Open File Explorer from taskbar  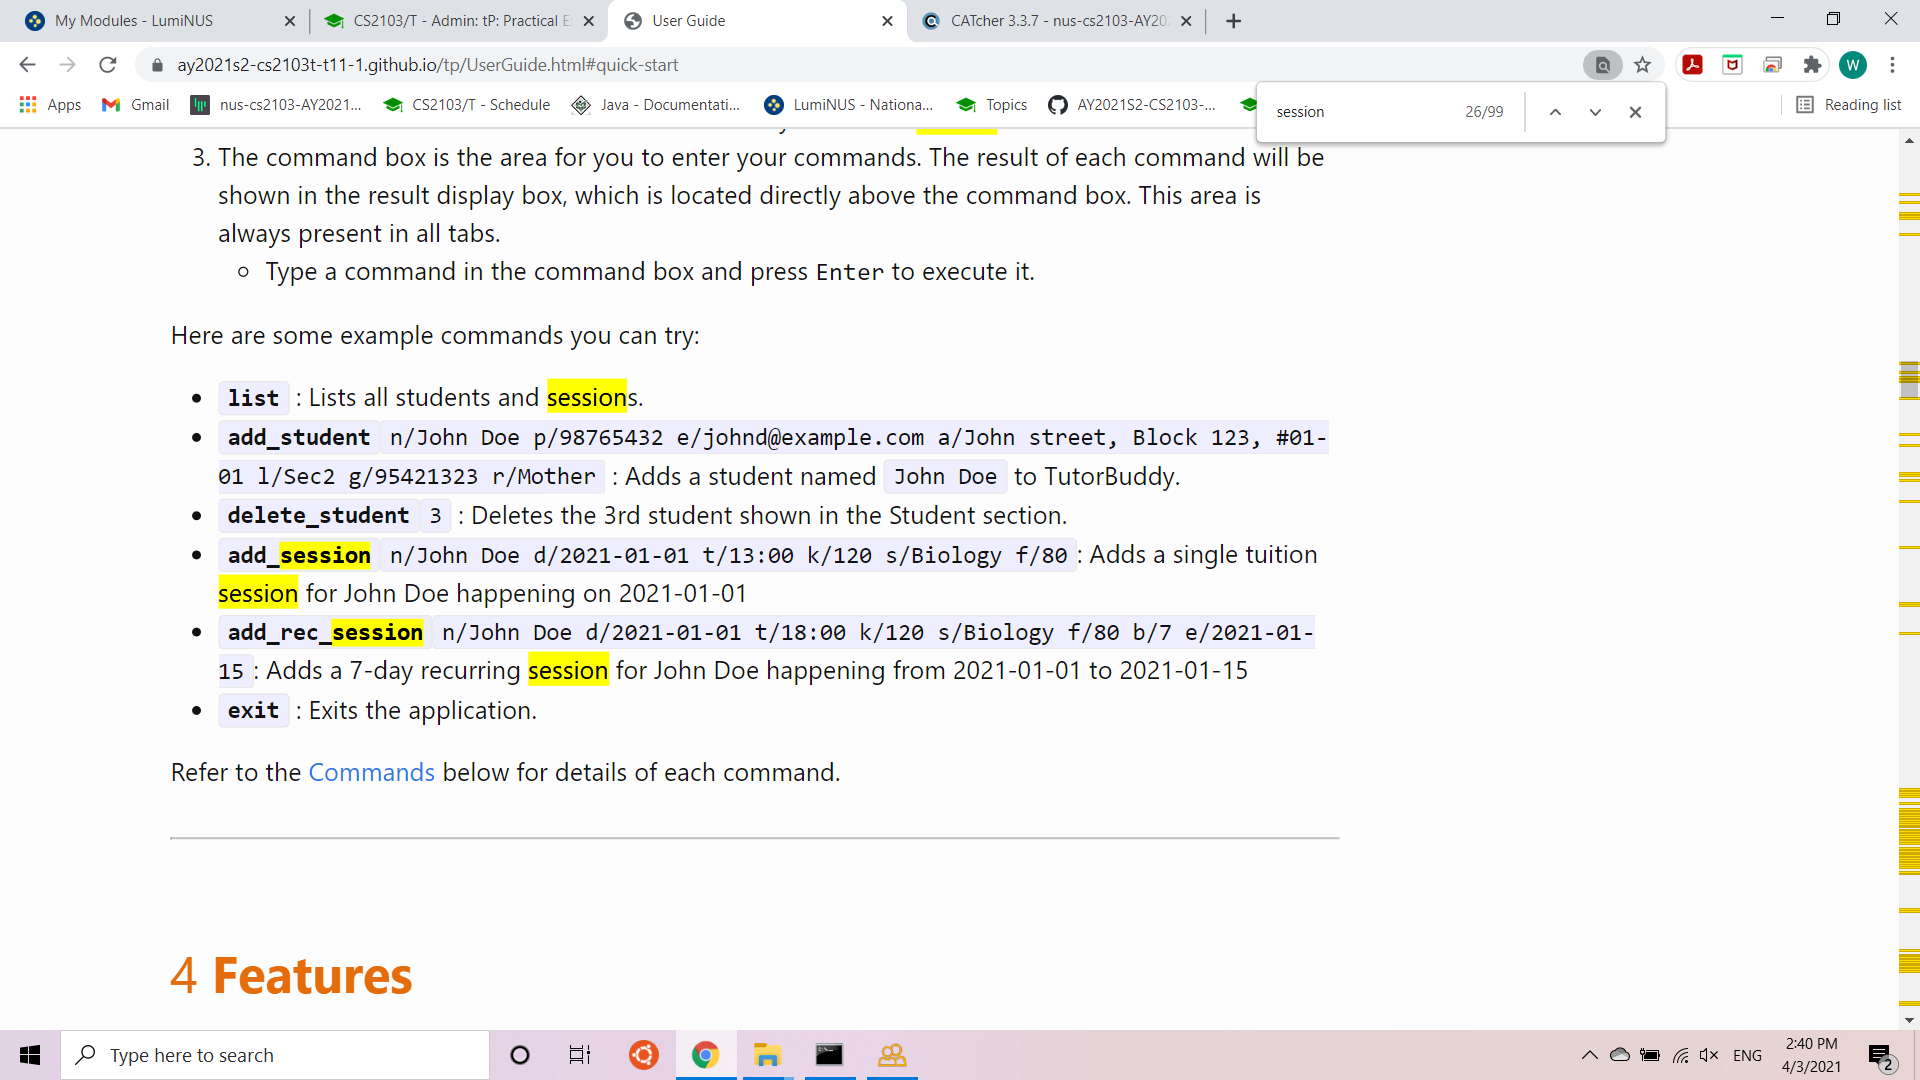[x=767, y=1055]
